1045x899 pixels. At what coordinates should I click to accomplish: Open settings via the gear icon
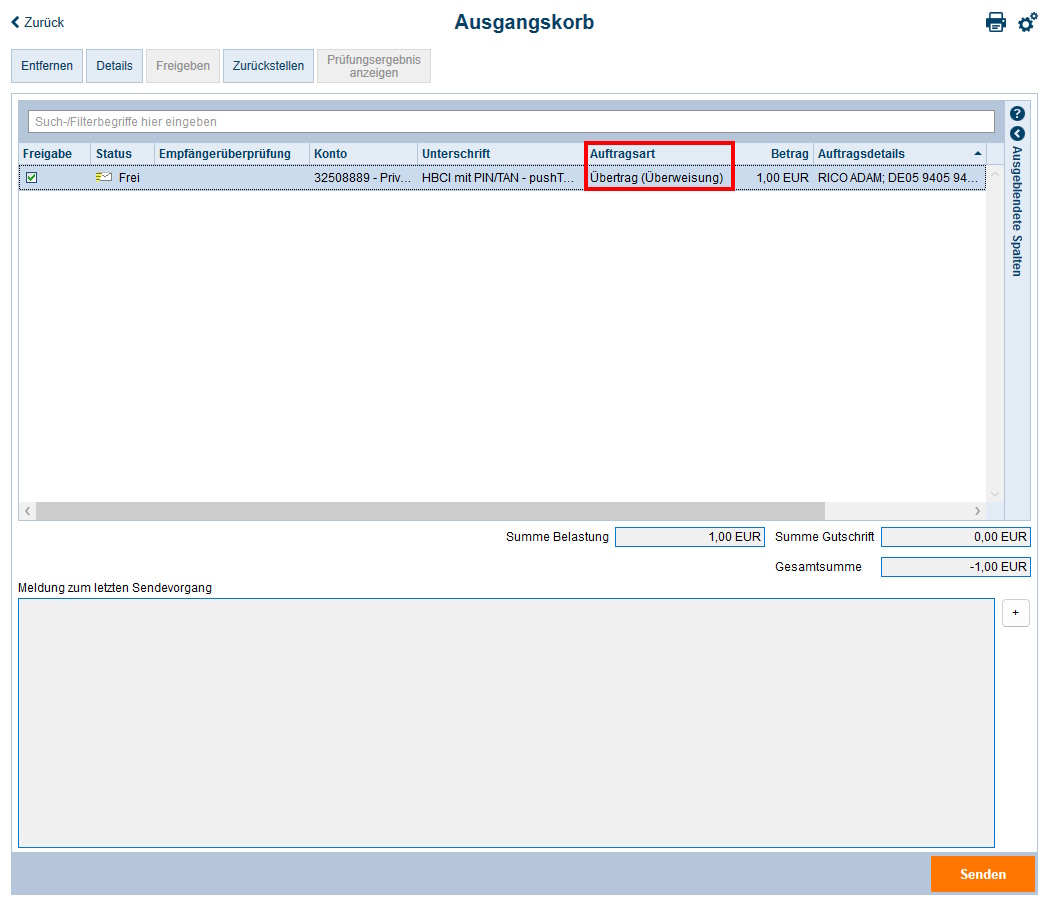tap(1027, 22)
